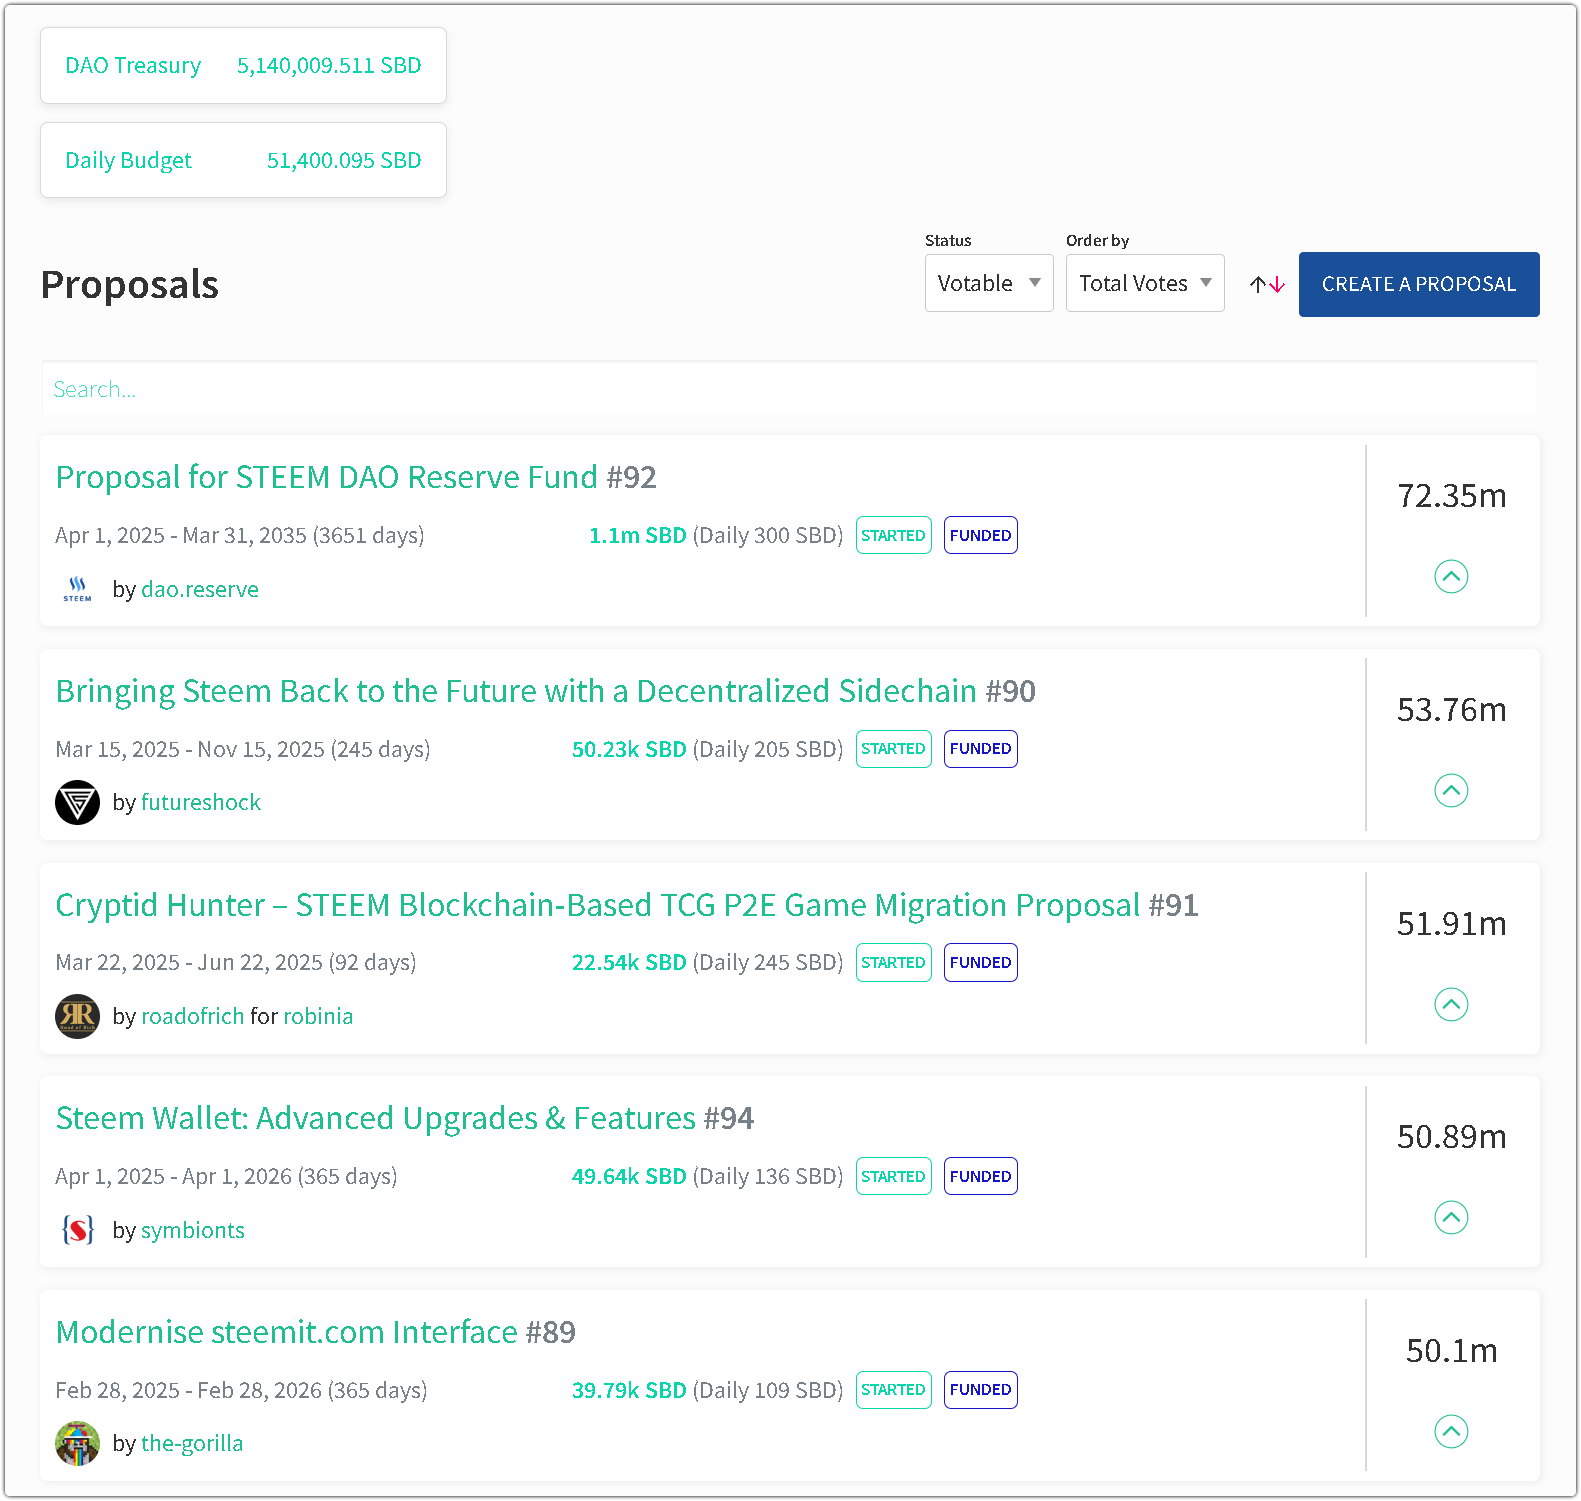This screenshot has height=1501, width=1581.
Task: Open the Order by Total Votes dropdown
Action: (1145, 283)
